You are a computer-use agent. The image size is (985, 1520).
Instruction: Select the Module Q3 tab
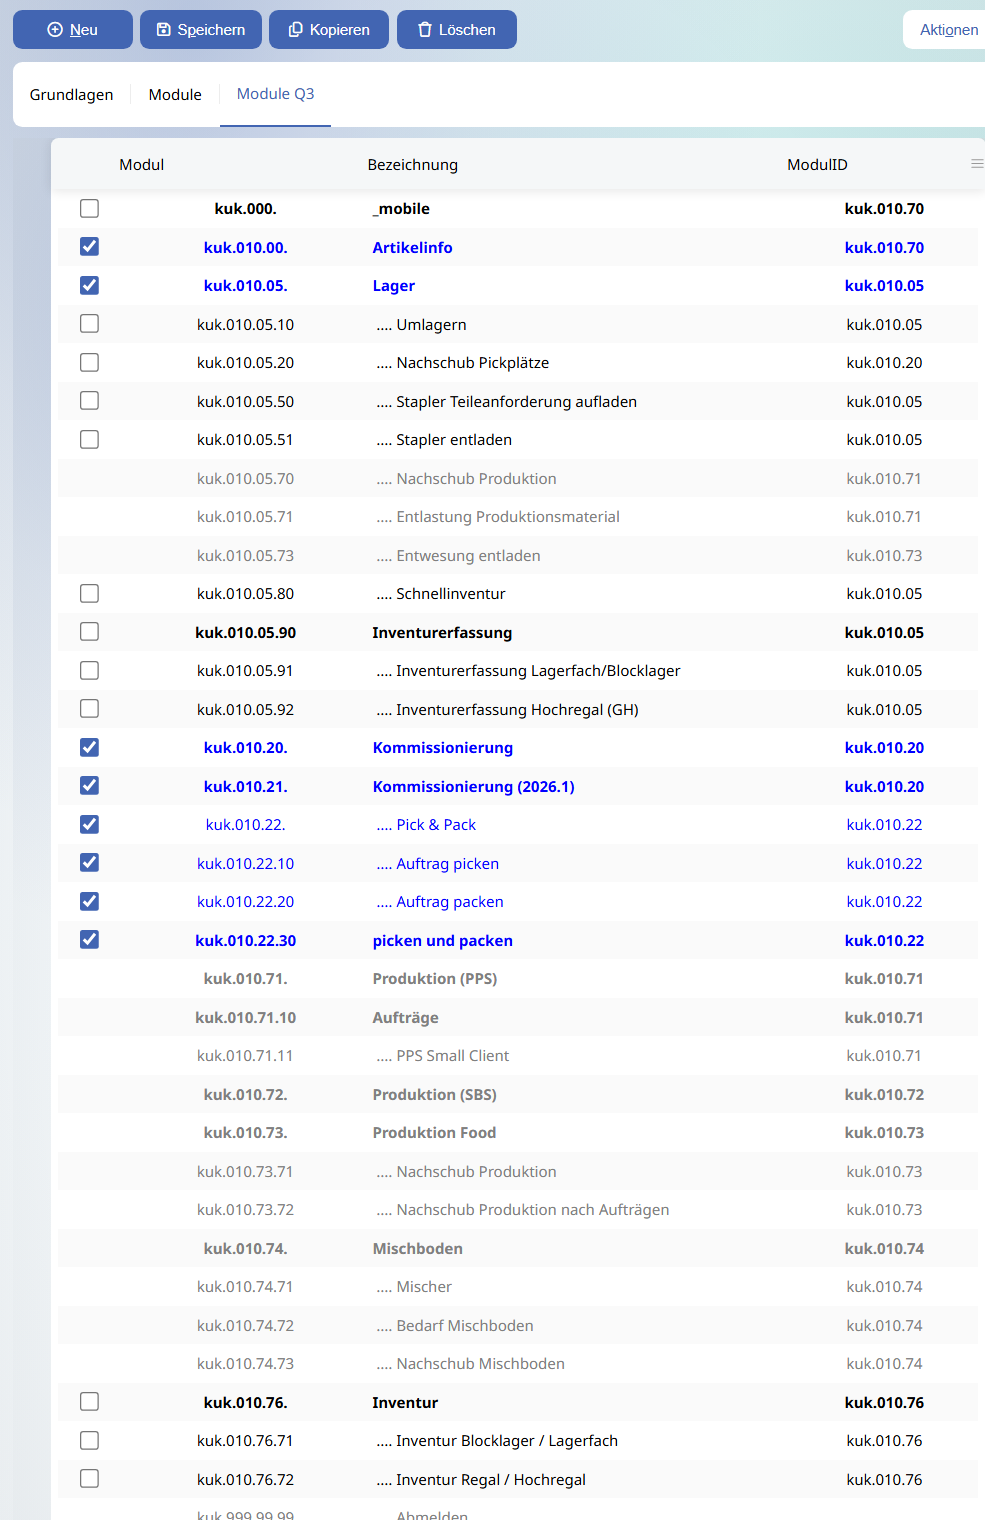pyautogui.click(x=275, y=94)
